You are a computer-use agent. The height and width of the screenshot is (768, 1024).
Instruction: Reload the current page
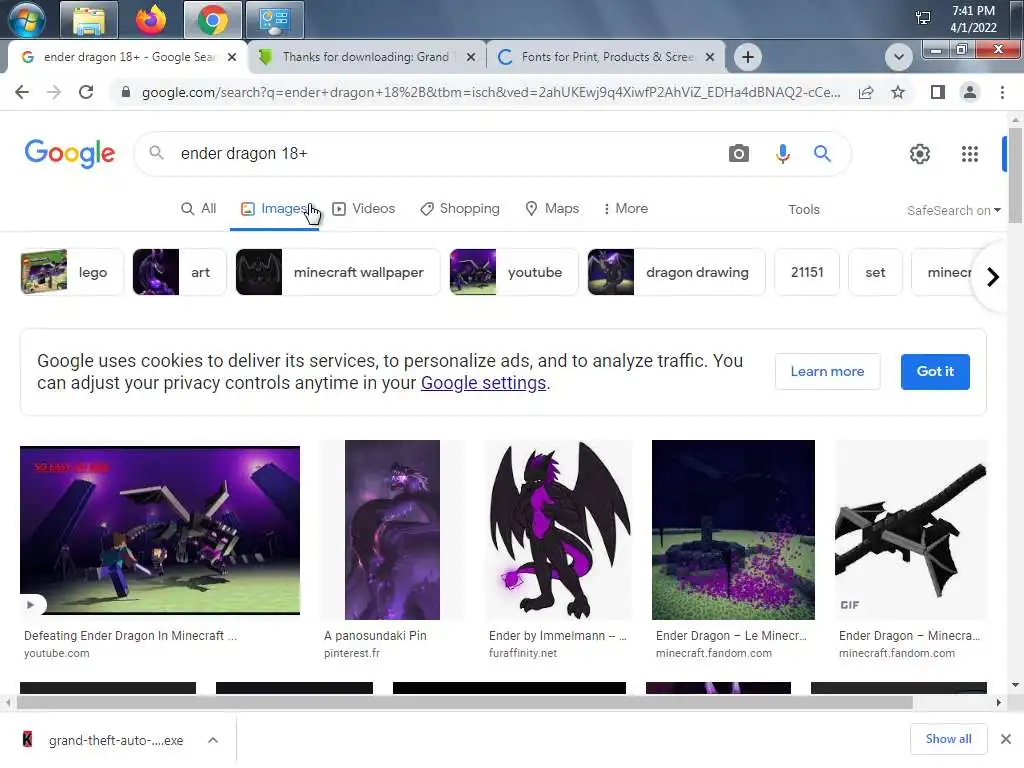click(x=86, y=92)
